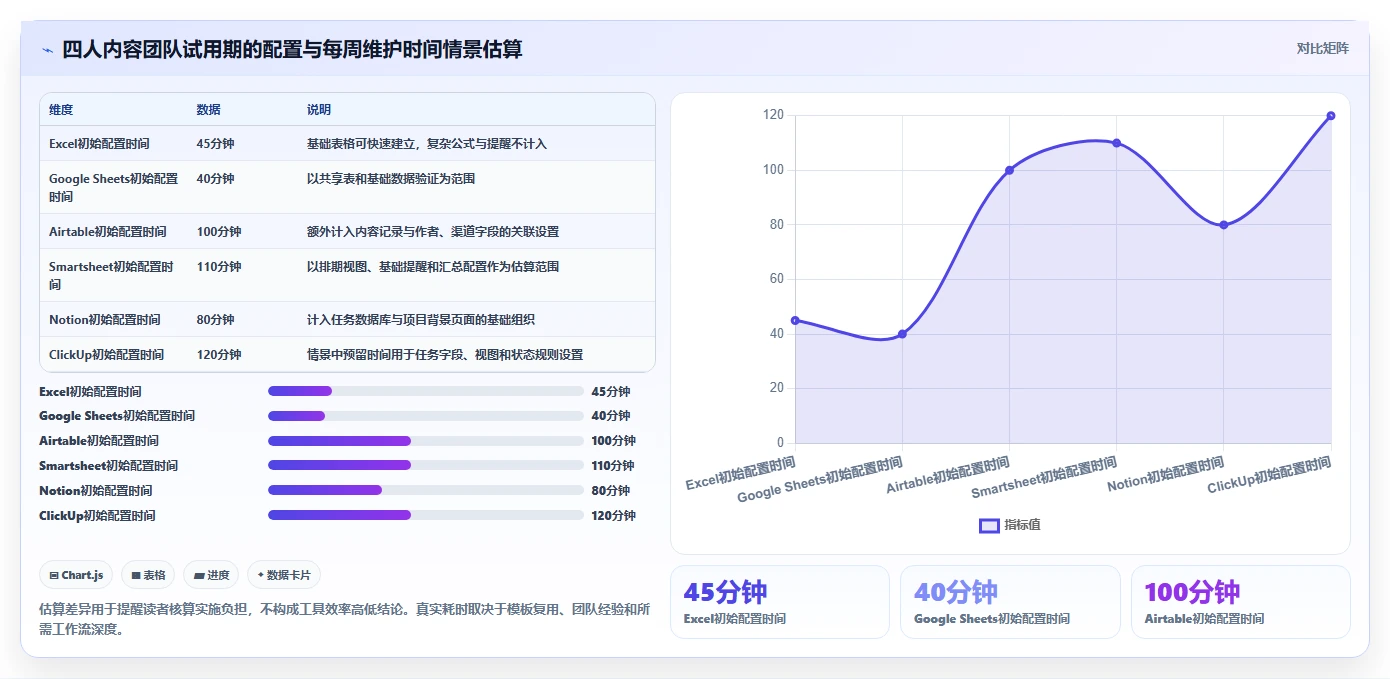The image size is (1390, 679).
Task: Click table cell Google Sheets初始配置时间
Action: (114, 188)
